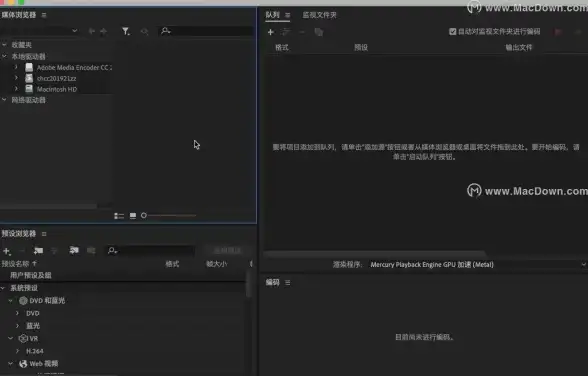Image resolution: width=588 pixels, height=376 pixels.
Task: Open the file type filter icon
Action: click(x=126, y=31)
